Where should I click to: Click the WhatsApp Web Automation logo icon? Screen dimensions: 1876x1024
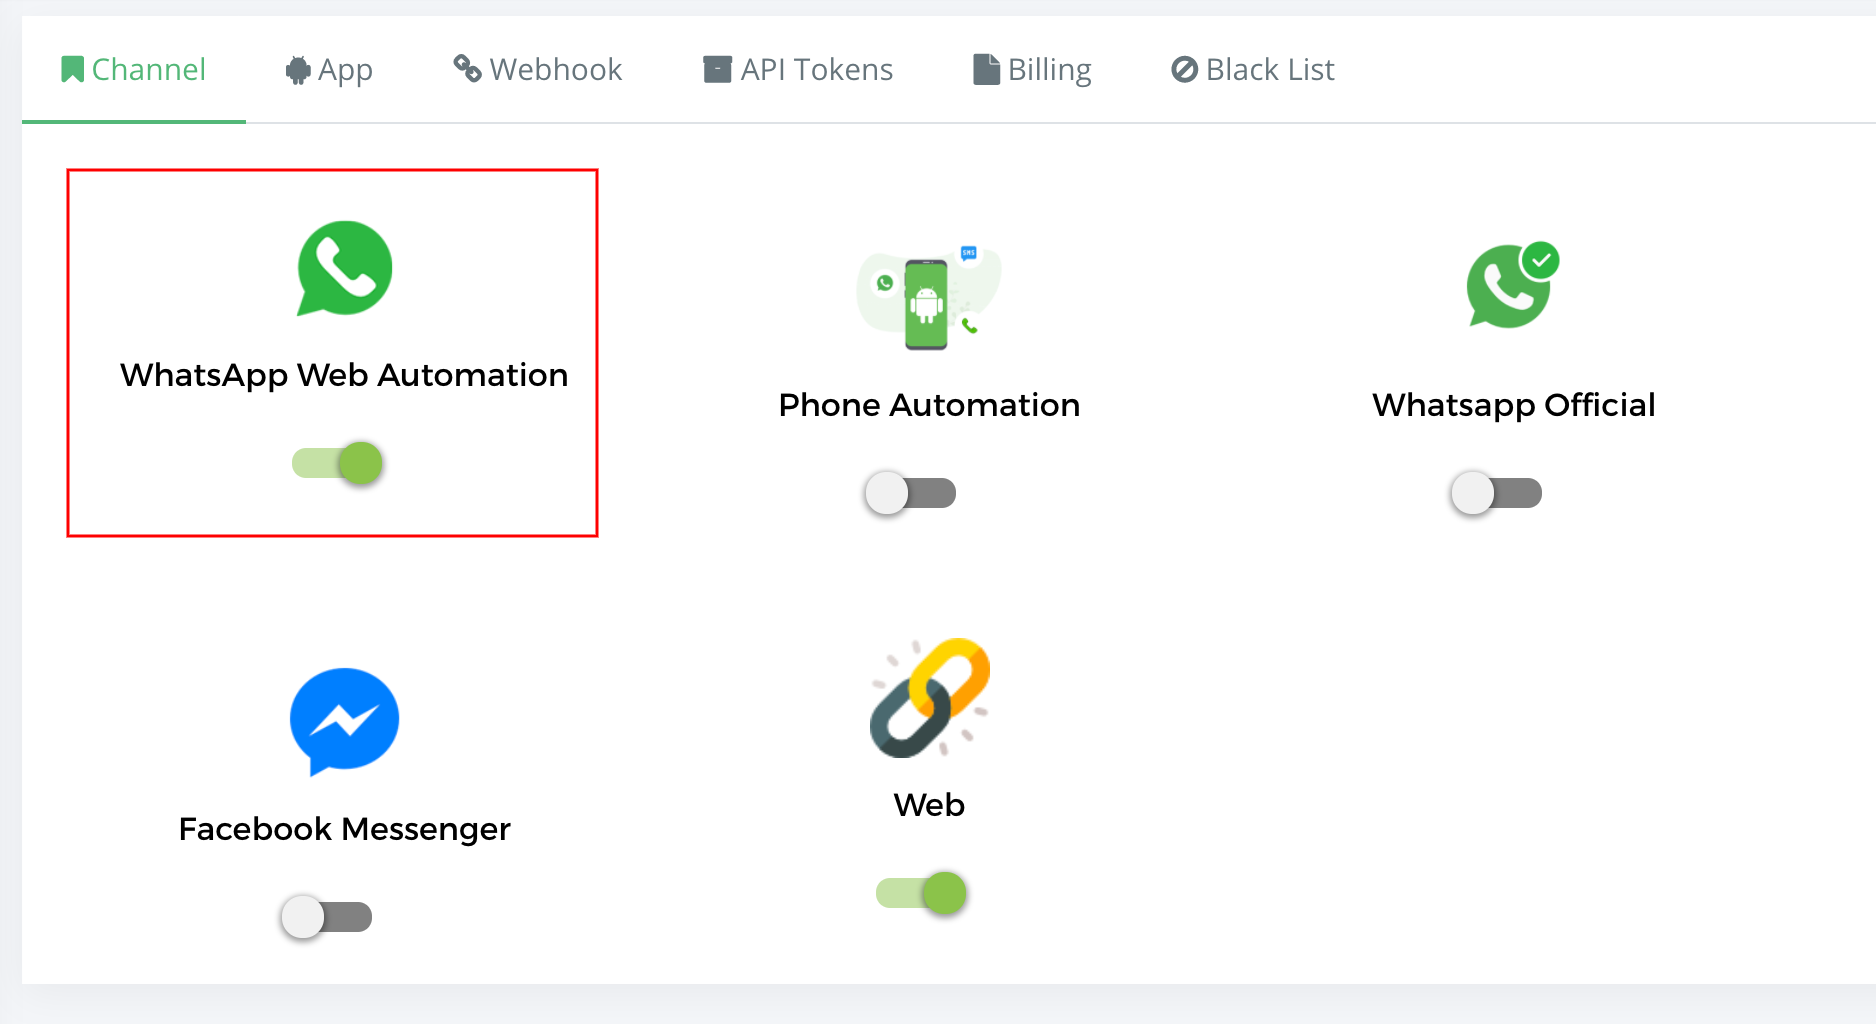345,268
